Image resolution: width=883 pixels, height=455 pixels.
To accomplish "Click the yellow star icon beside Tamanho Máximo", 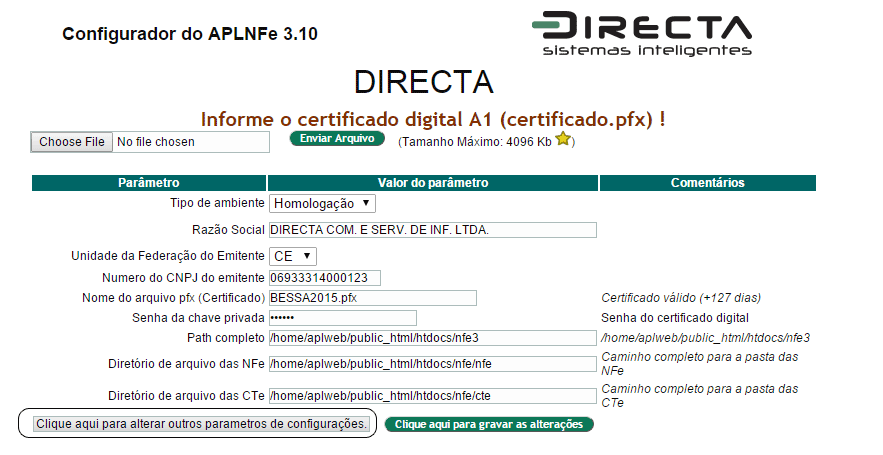I will tap(563, 139).
